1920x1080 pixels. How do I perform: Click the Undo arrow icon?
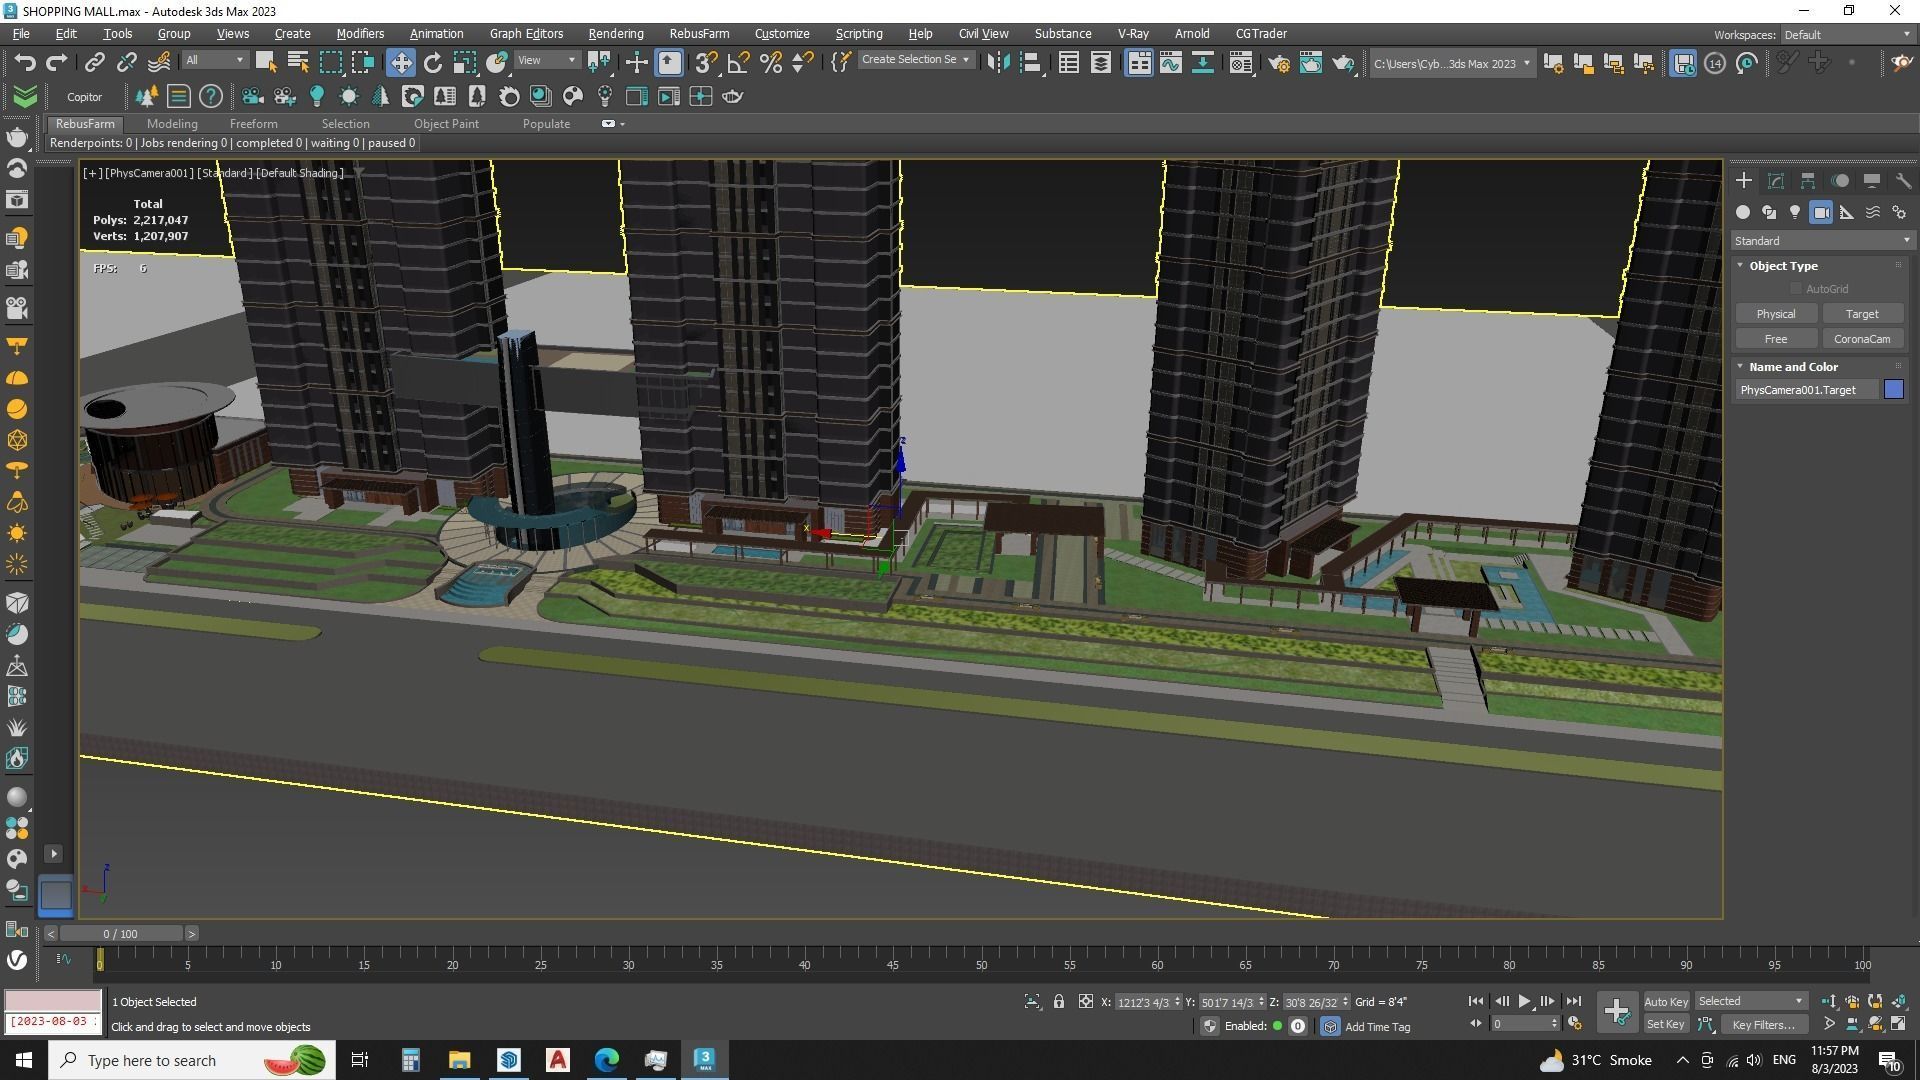click(x=24, y=63)
